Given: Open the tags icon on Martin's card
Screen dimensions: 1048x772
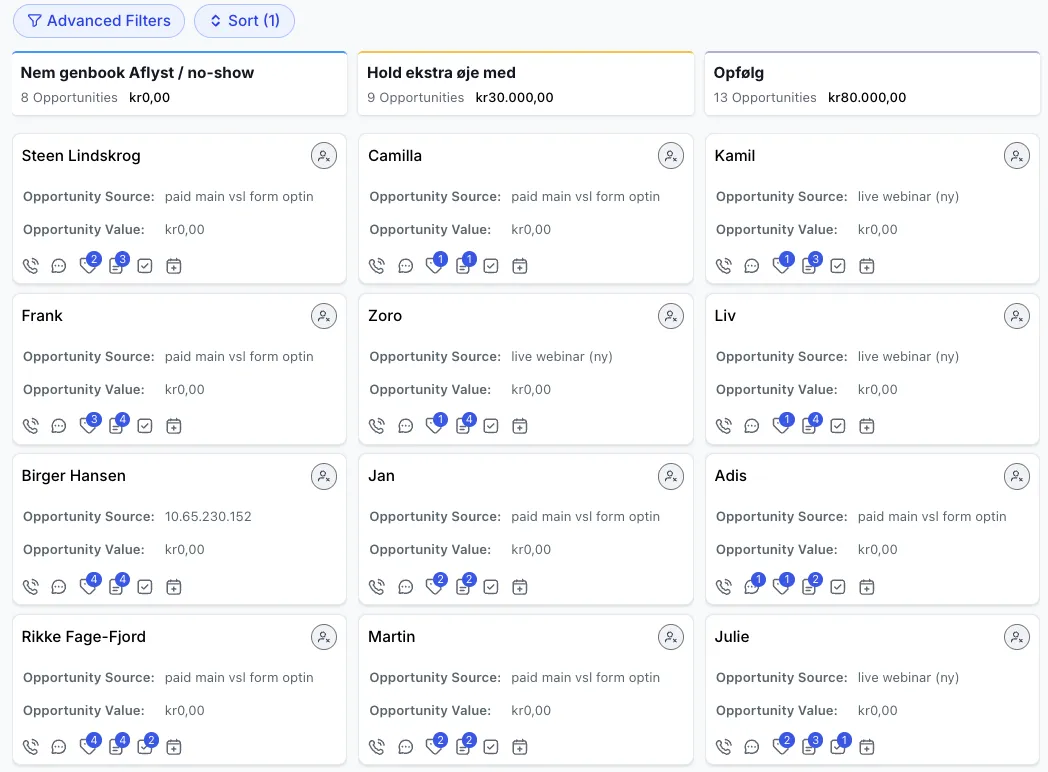Looking at the screenshot, I should (434, 747).
